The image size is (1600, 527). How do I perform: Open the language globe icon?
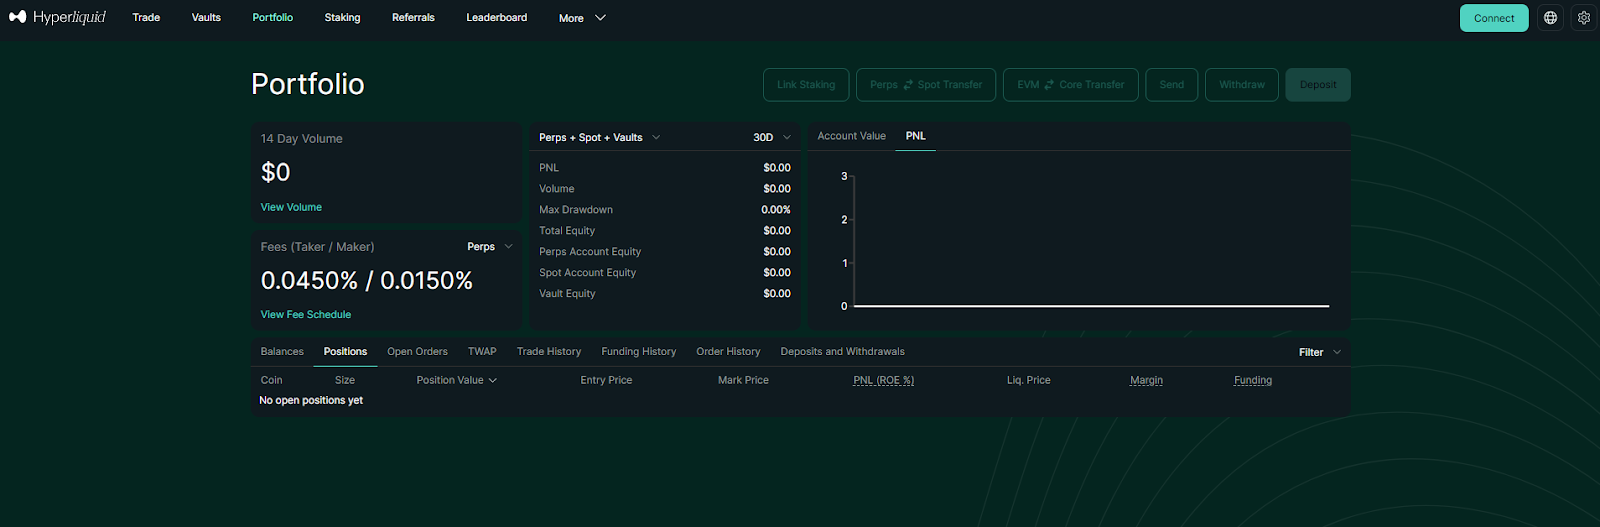1550,18
